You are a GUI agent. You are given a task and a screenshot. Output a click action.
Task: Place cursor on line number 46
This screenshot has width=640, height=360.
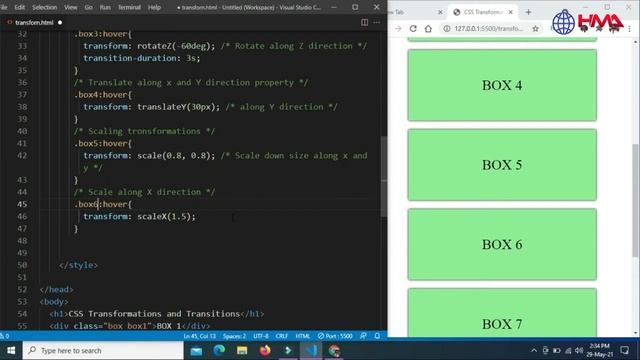point(22,216)
